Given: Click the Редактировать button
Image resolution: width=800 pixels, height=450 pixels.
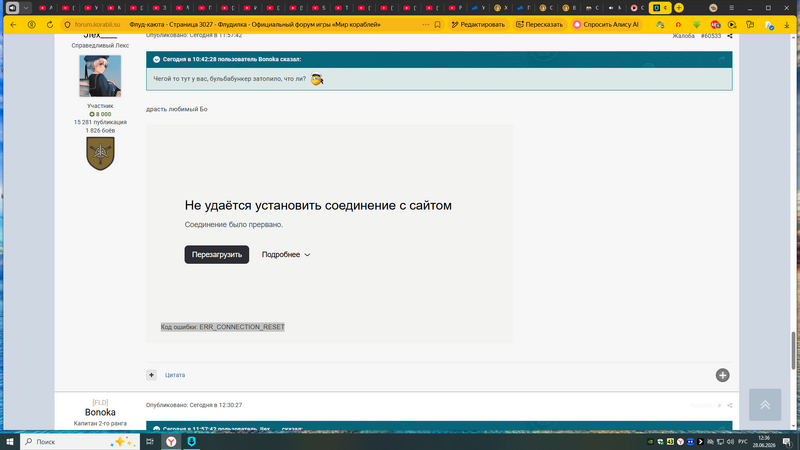Looking at the screenshot, I should tap(478, 24).
